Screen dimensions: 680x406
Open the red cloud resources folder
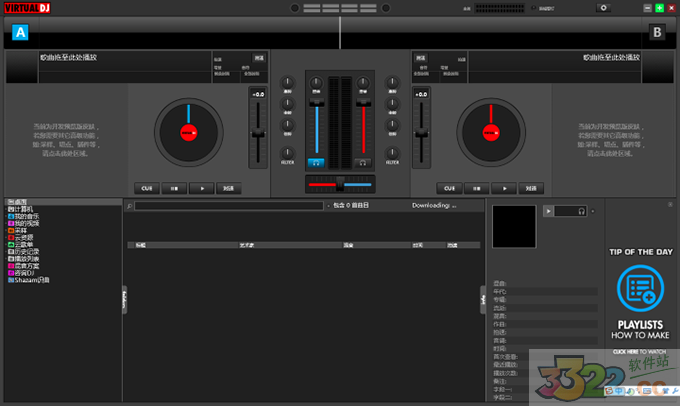(20, 238)
